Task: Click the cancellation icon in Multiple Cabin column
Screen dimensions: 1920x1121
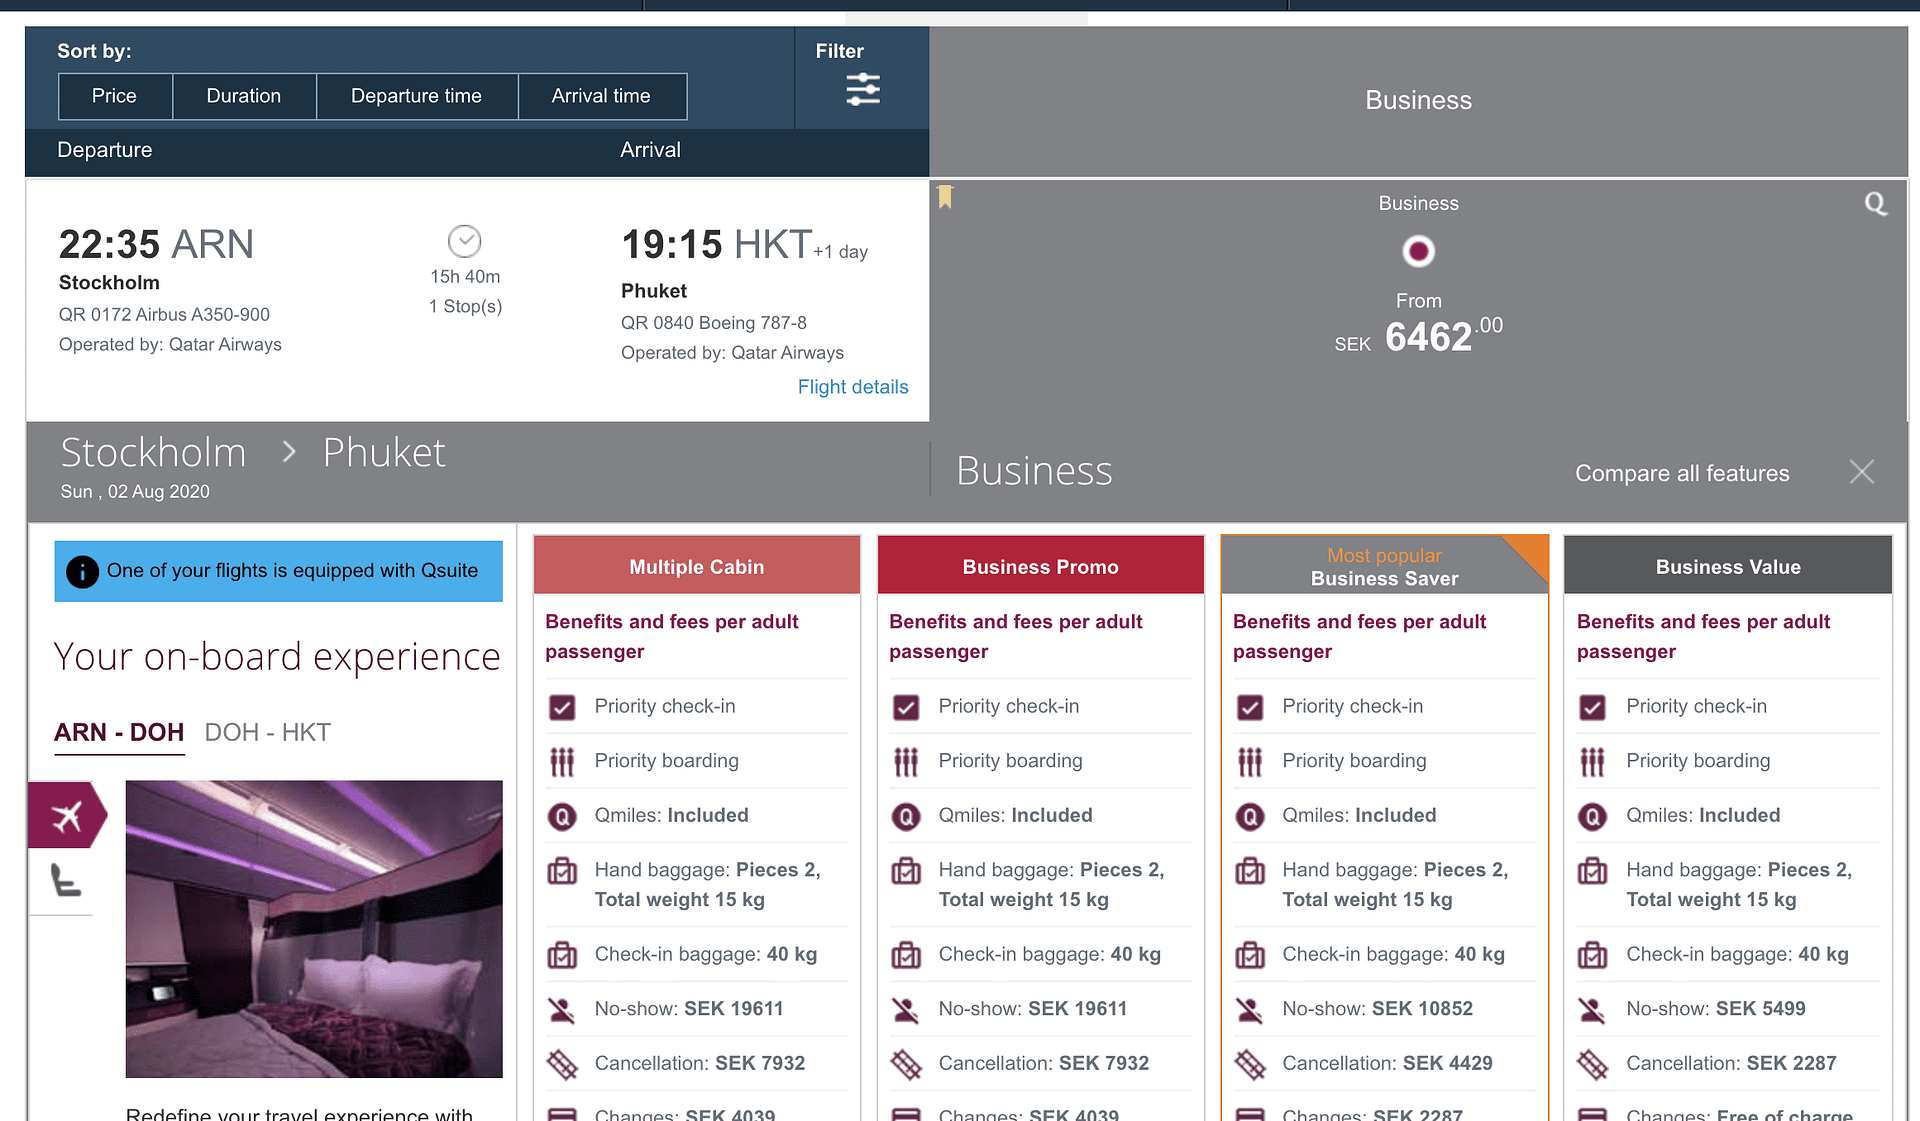Action: (x=562, y=1064)
